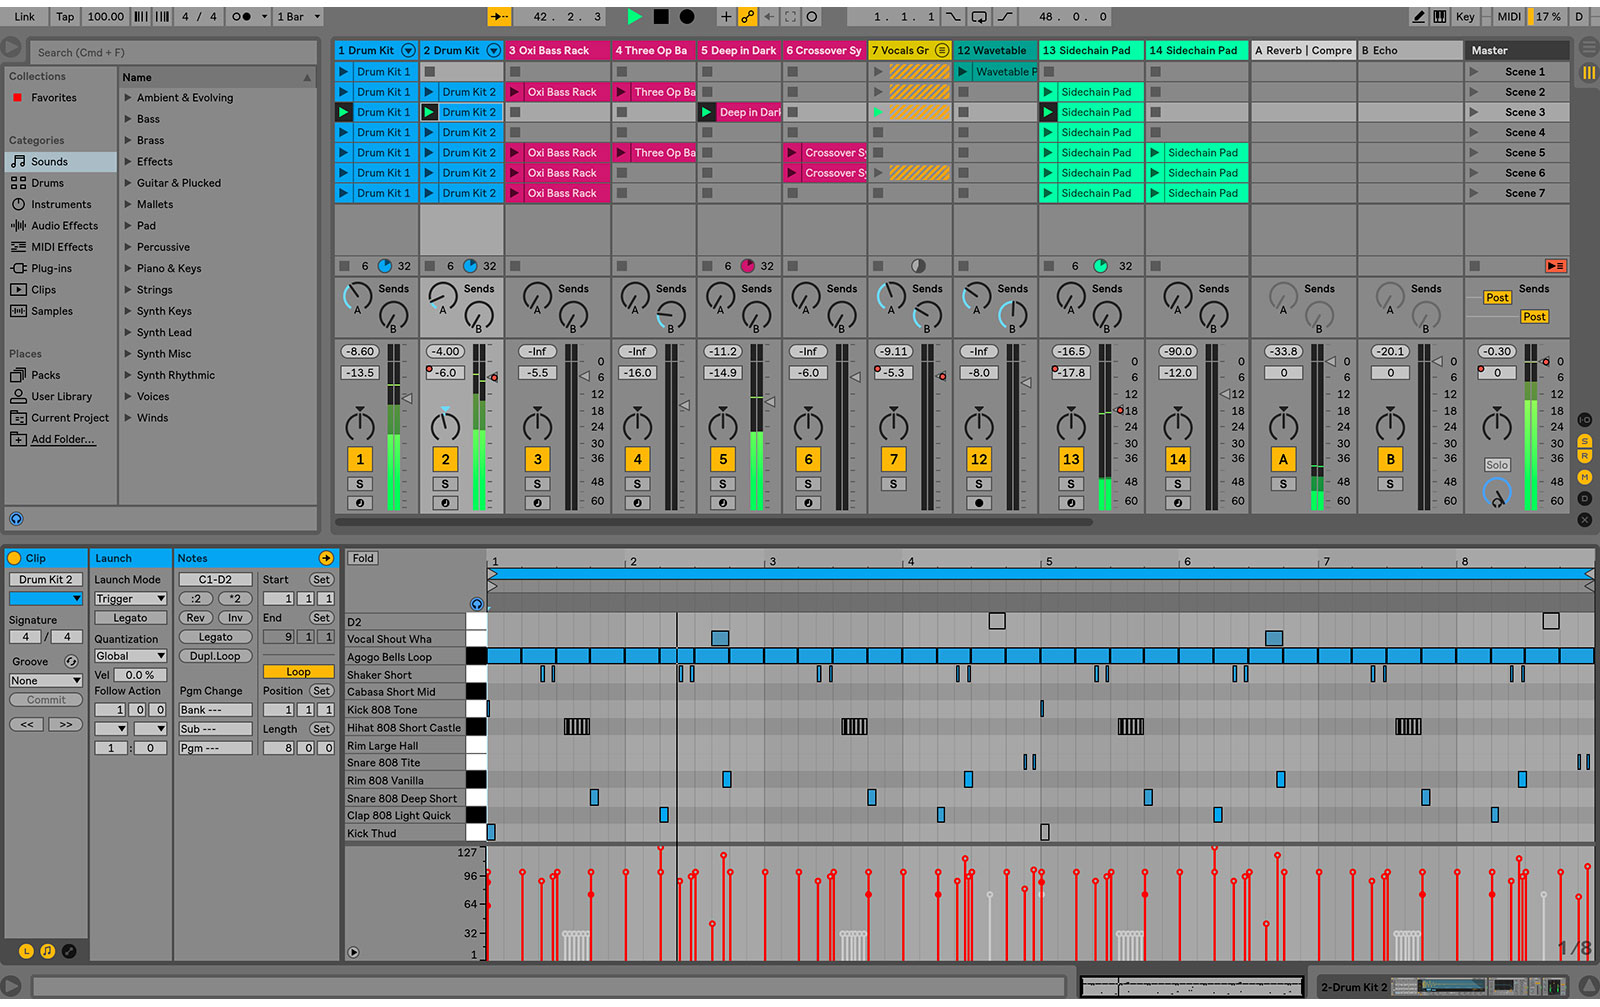The height and width of the screenshot is (1007, 1600).
Task: Open the 1 Bar quantization menu
Action: [299, 17]
